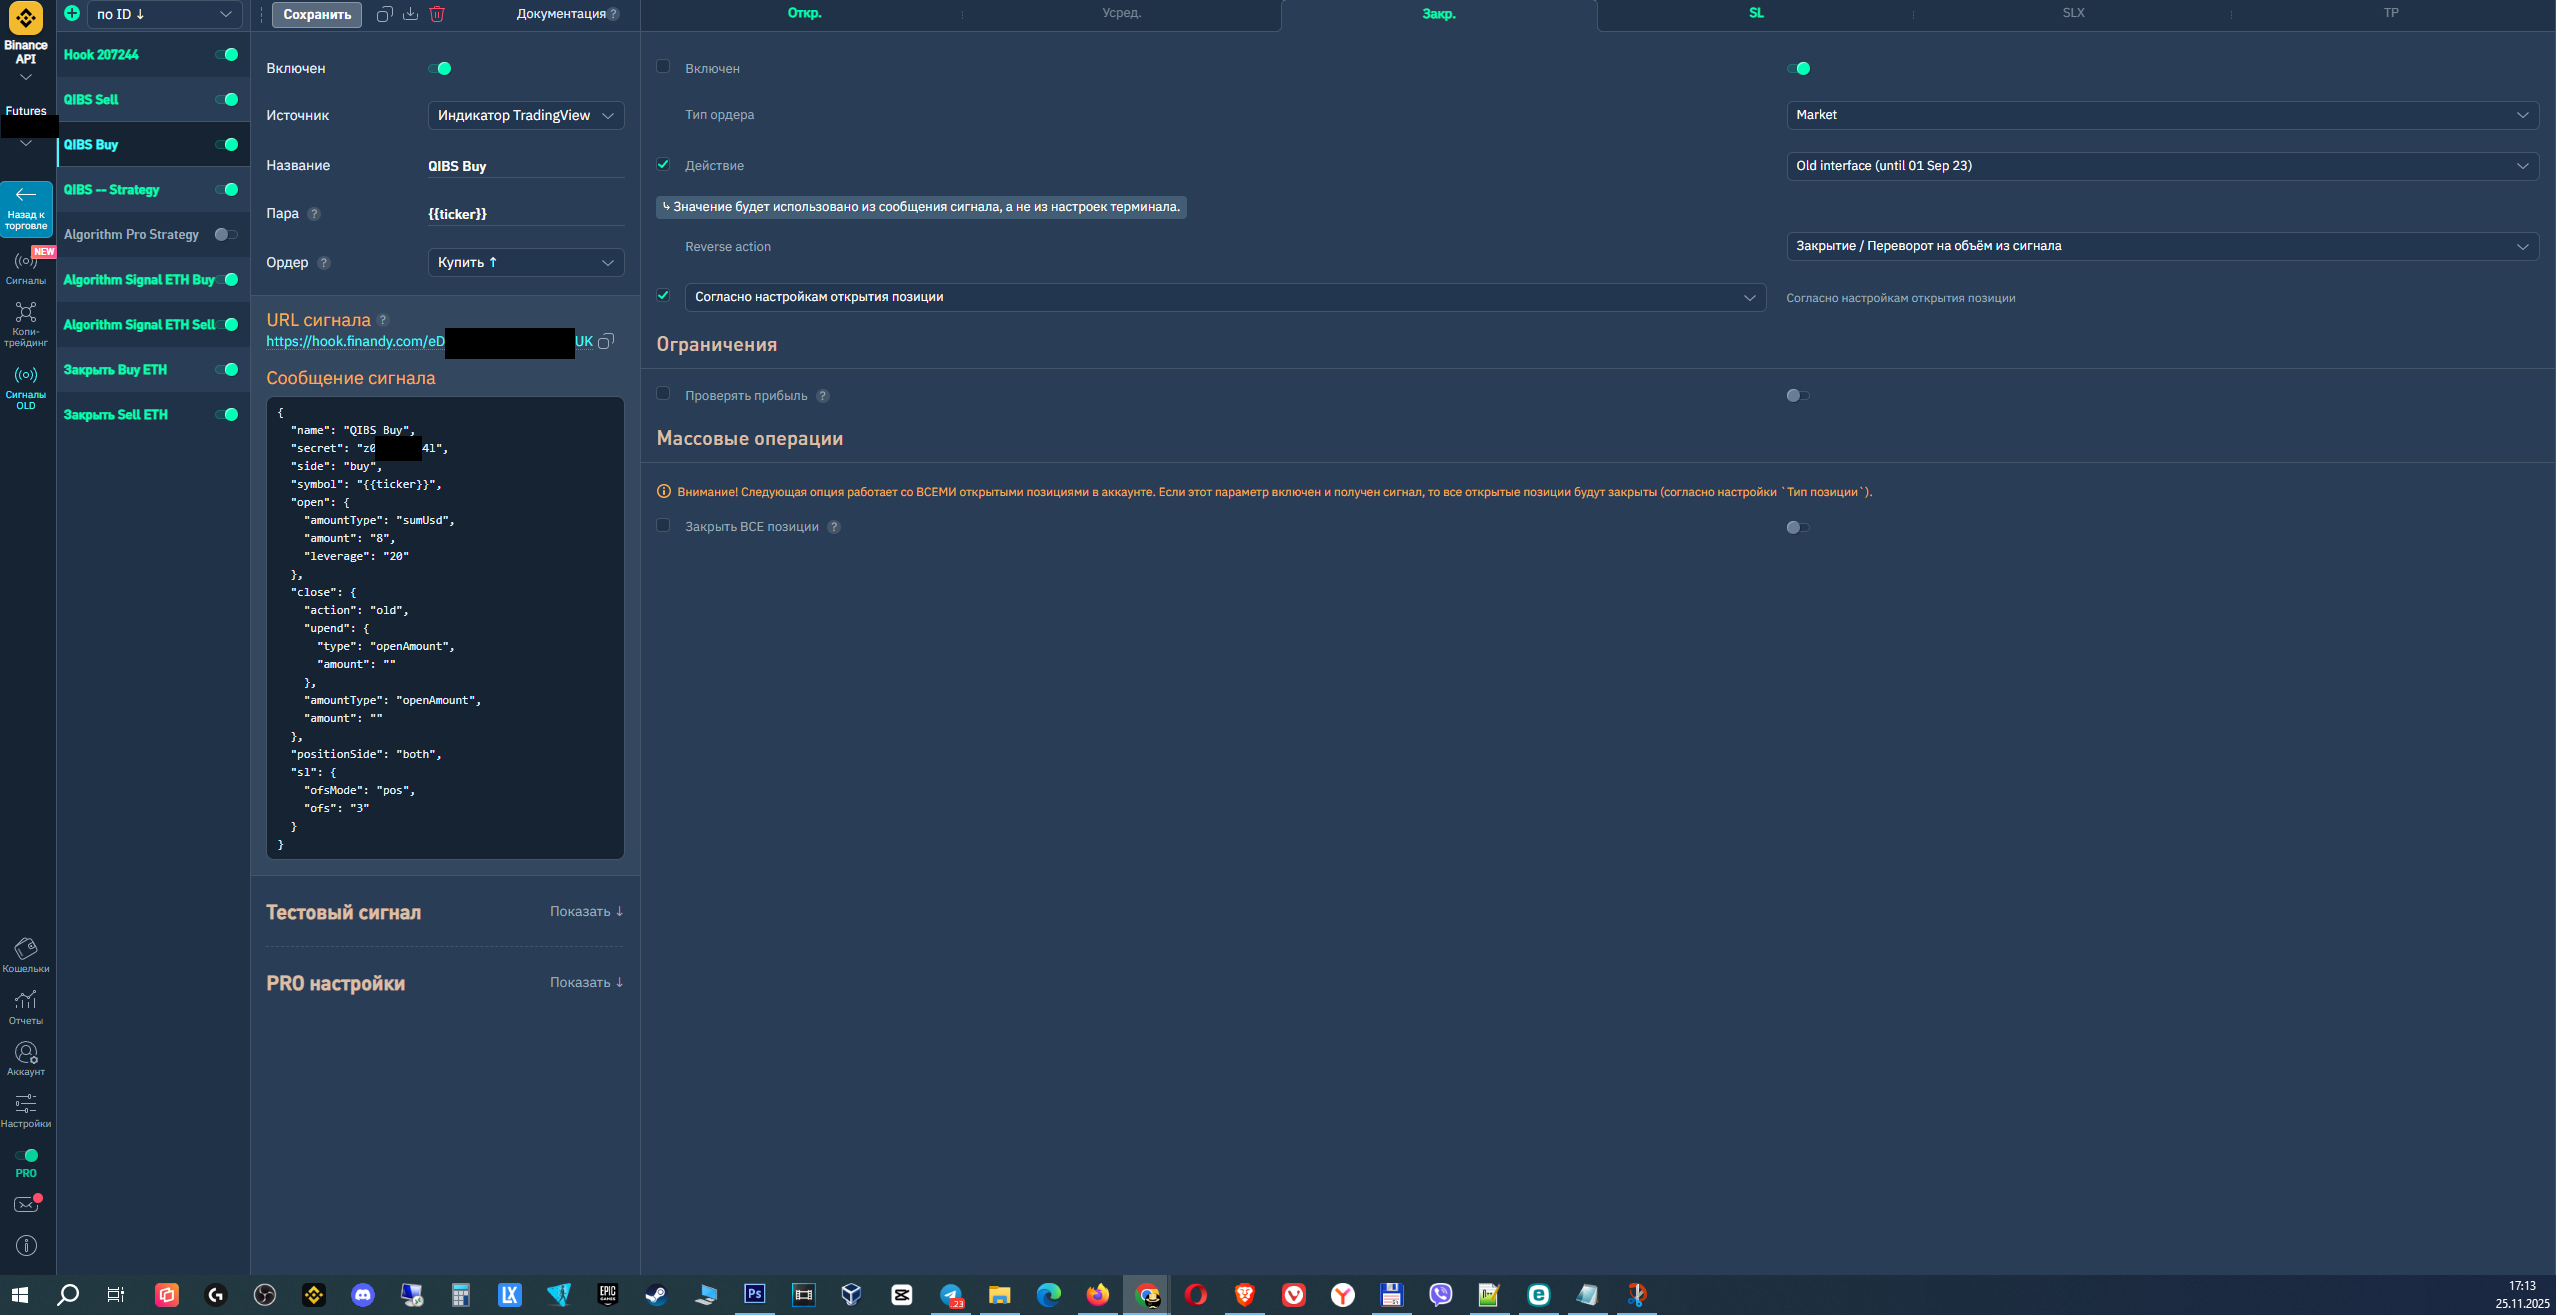The image size is (2556, 1315).
Task: Open Кошельки wallet icon in sidebar
Action: click(x=26, y=955)
